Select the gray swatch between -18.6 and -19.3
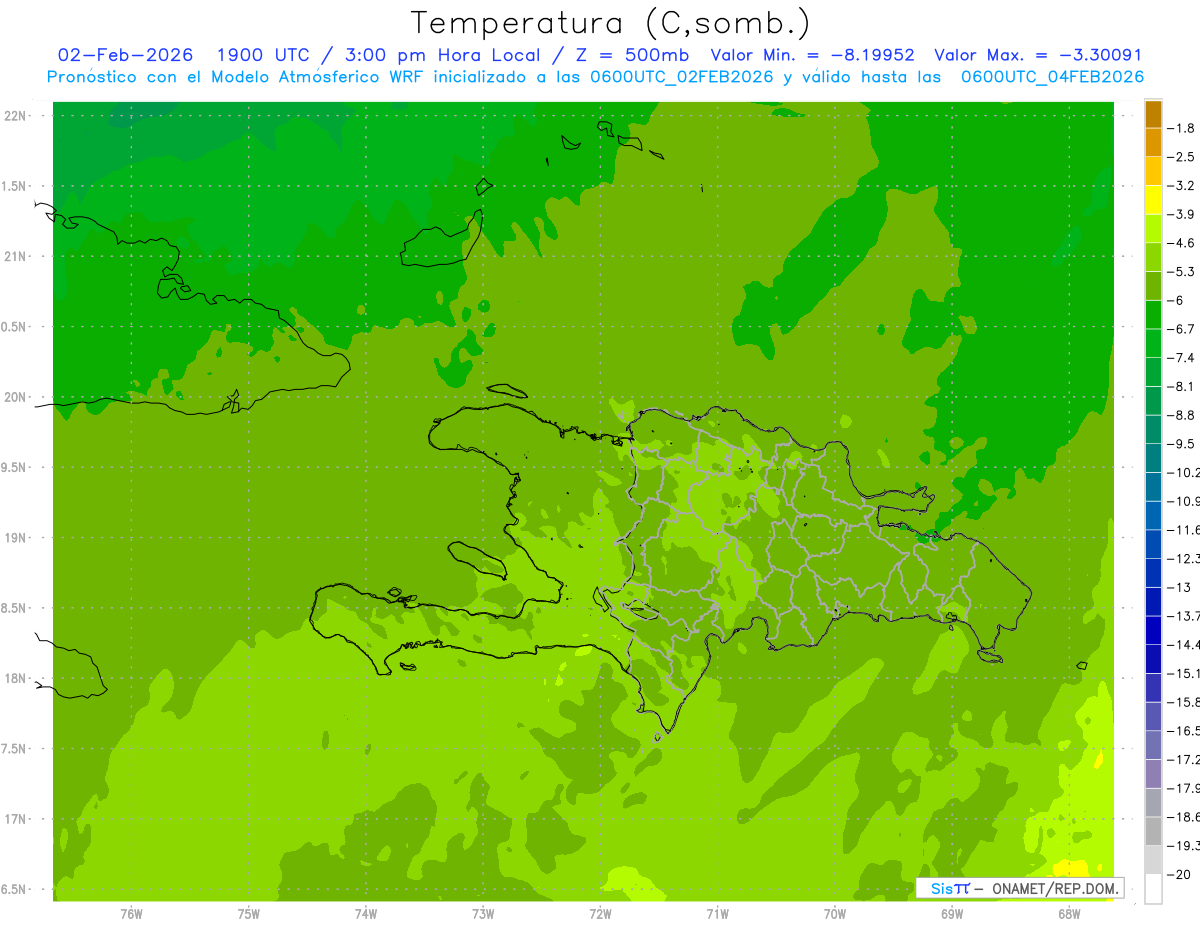The width and height of the screenshot is (1200, 927). [1153, 831]
